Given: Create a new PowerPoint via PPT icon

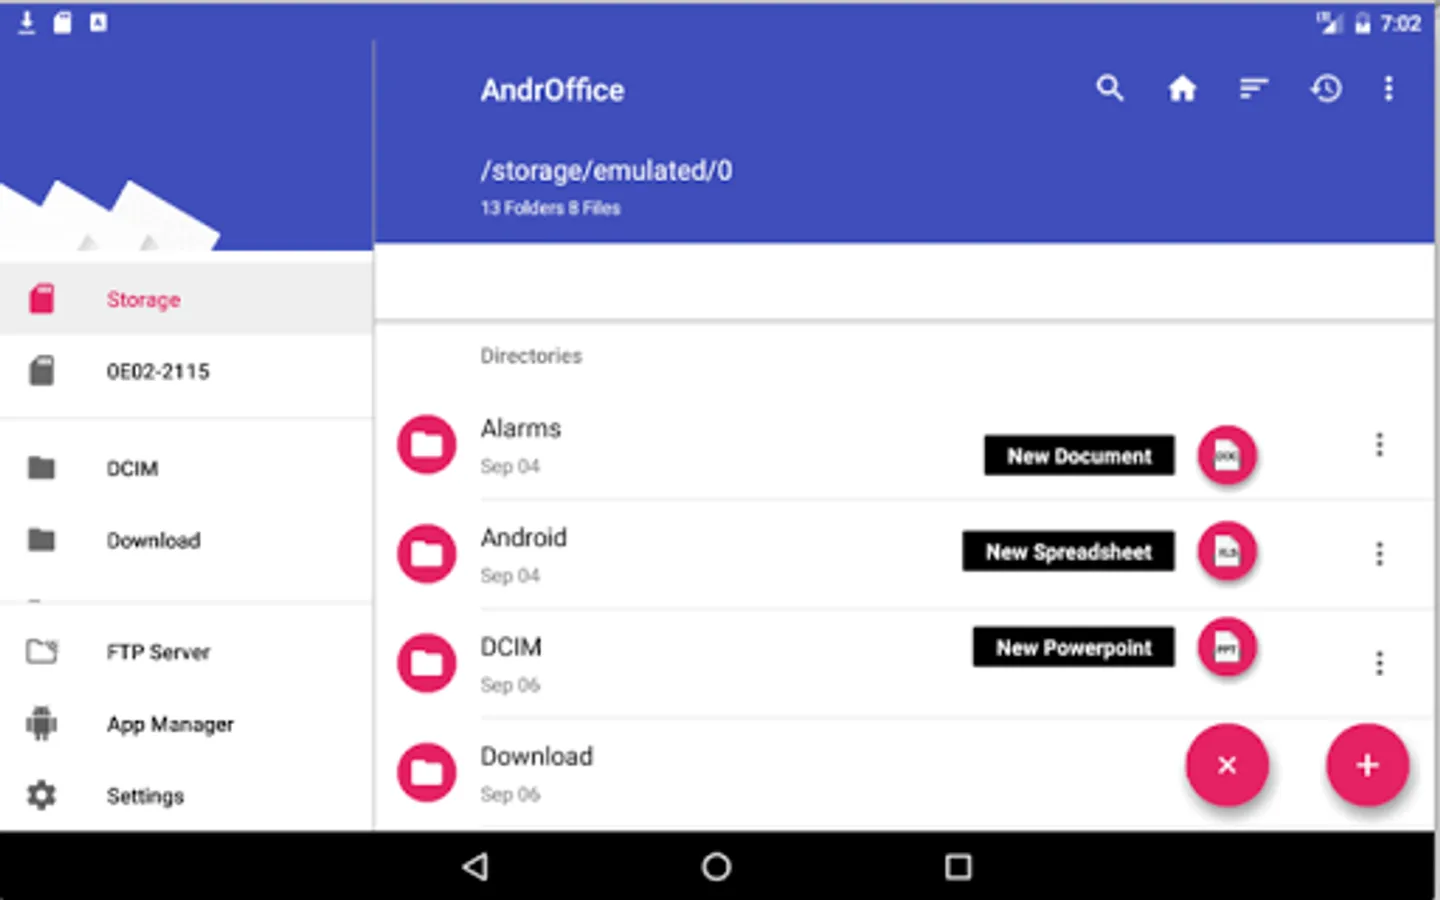Looking at the screenshot, I should [x=1227, y=648].
